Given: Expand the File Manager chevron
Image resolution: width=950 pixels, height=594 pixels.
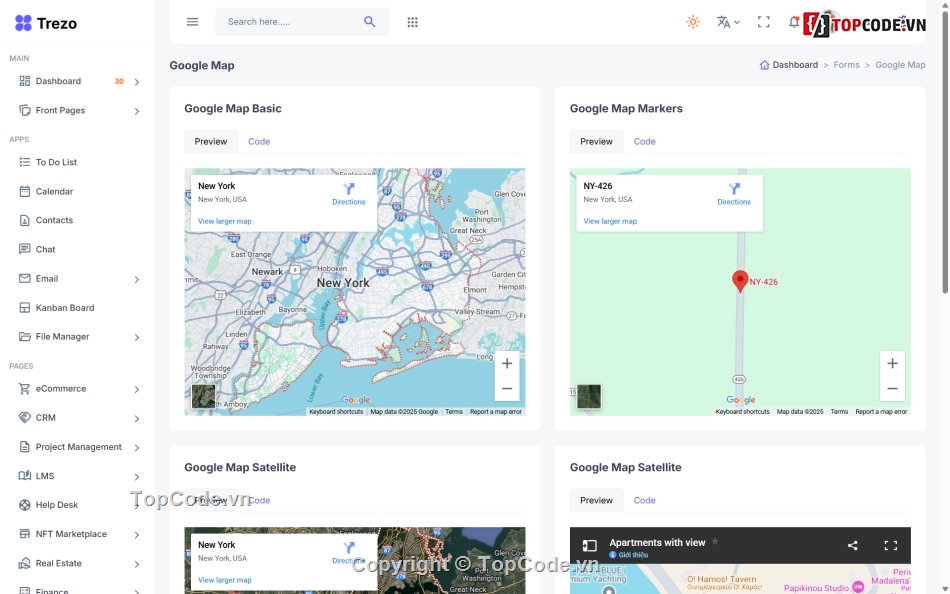Looking at the screenshot, I should pyautogui.click(x=137, y=337).
